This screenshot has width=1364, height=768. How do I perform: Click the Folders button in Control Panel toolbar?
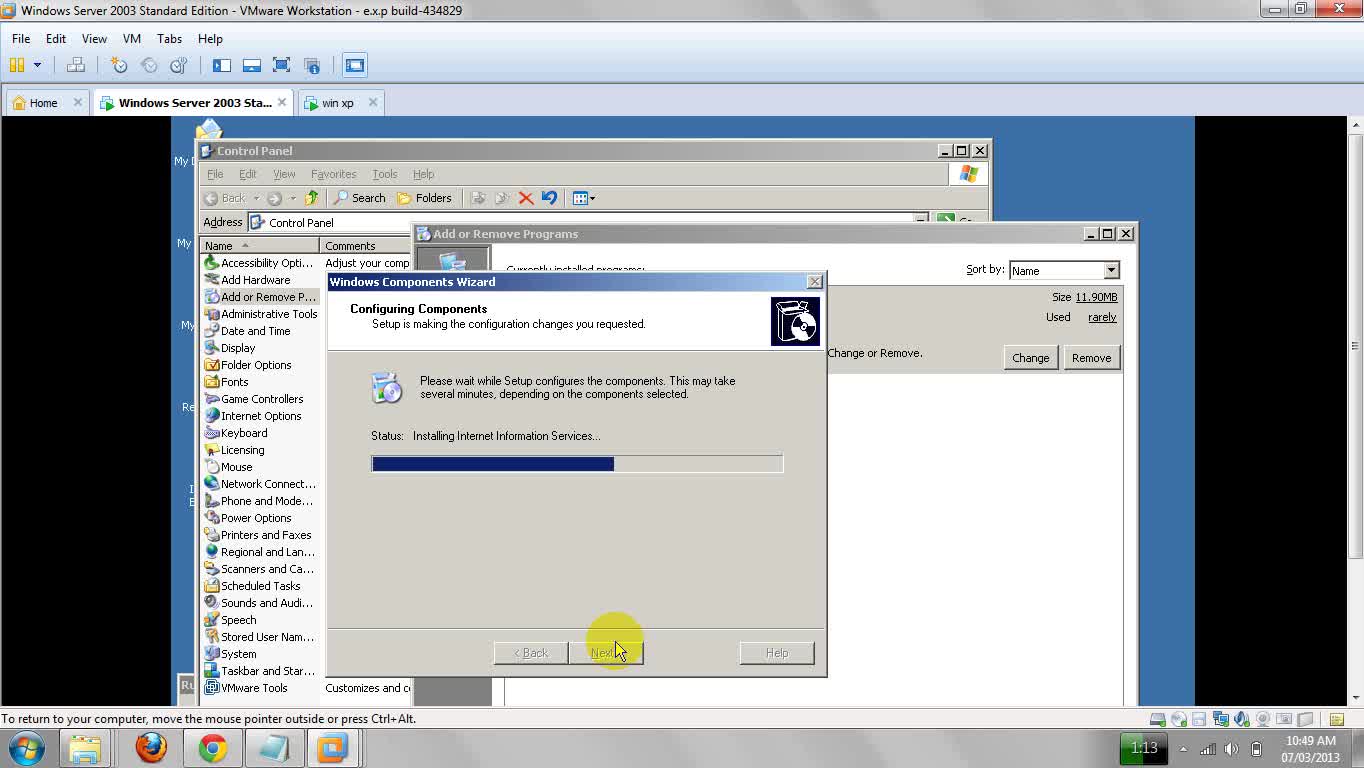pos(424,198)
